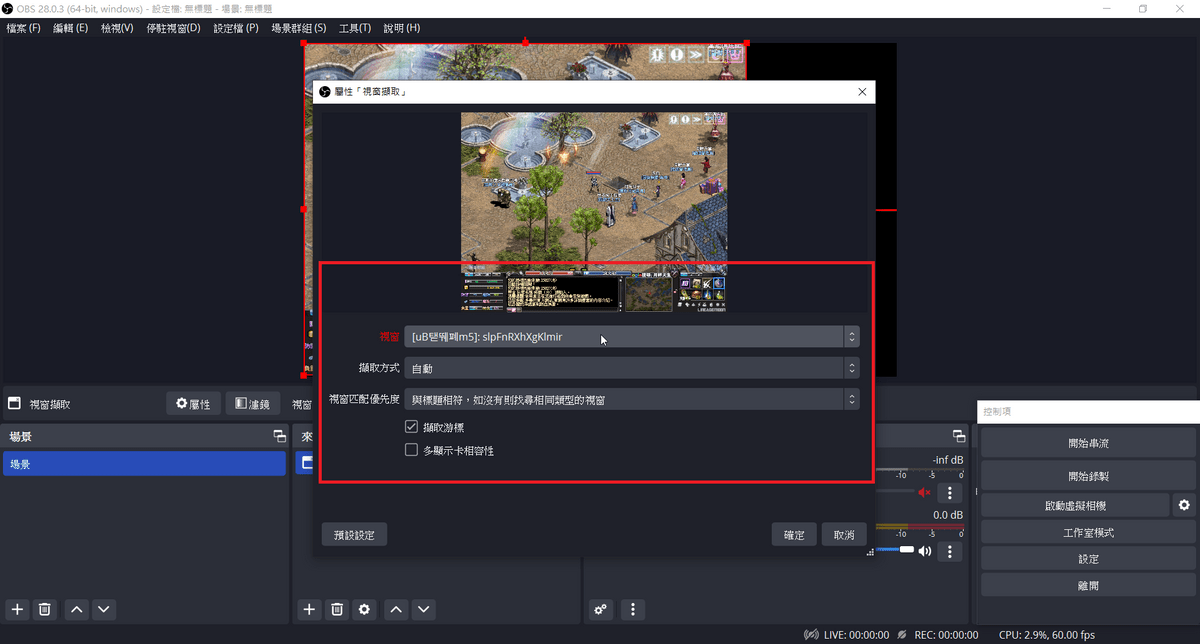Click the 預設設定 button in properties dialog
Screen dimensions: 1200x644
[354, 534]
